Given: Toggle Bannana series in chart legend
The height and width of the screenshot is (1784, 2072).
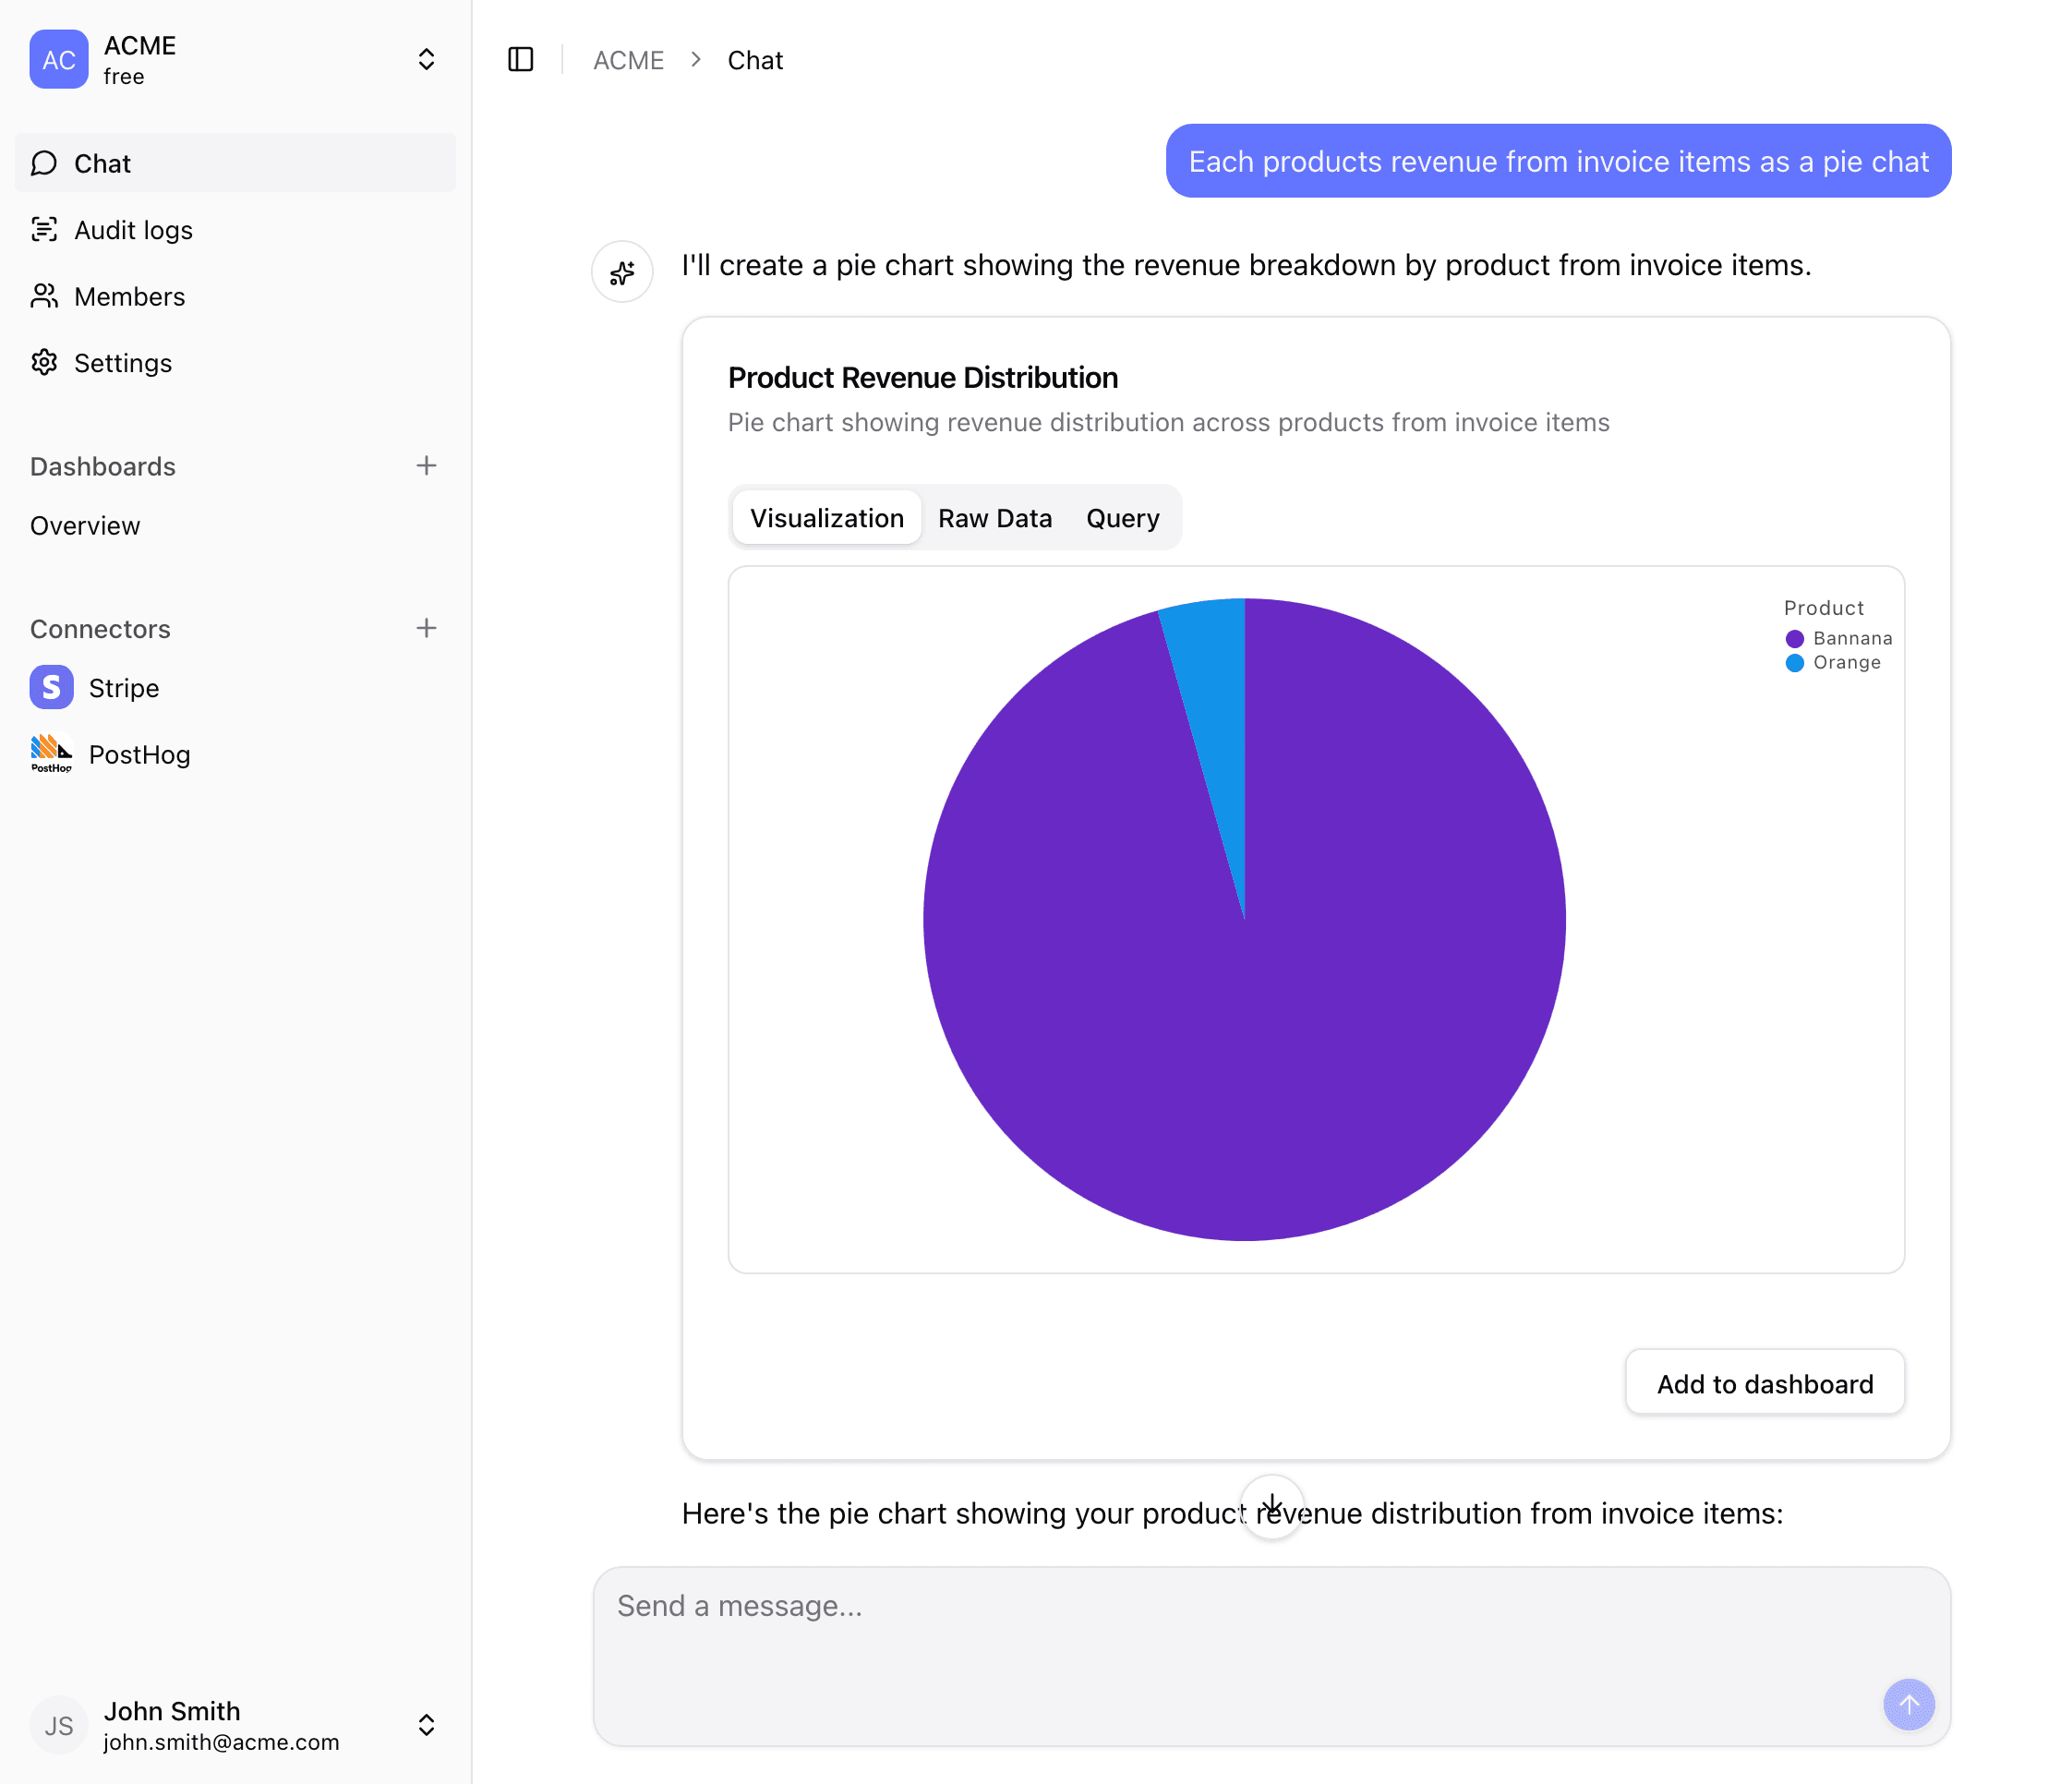Looking at the screenshot, I should [x=1839, y=638].
